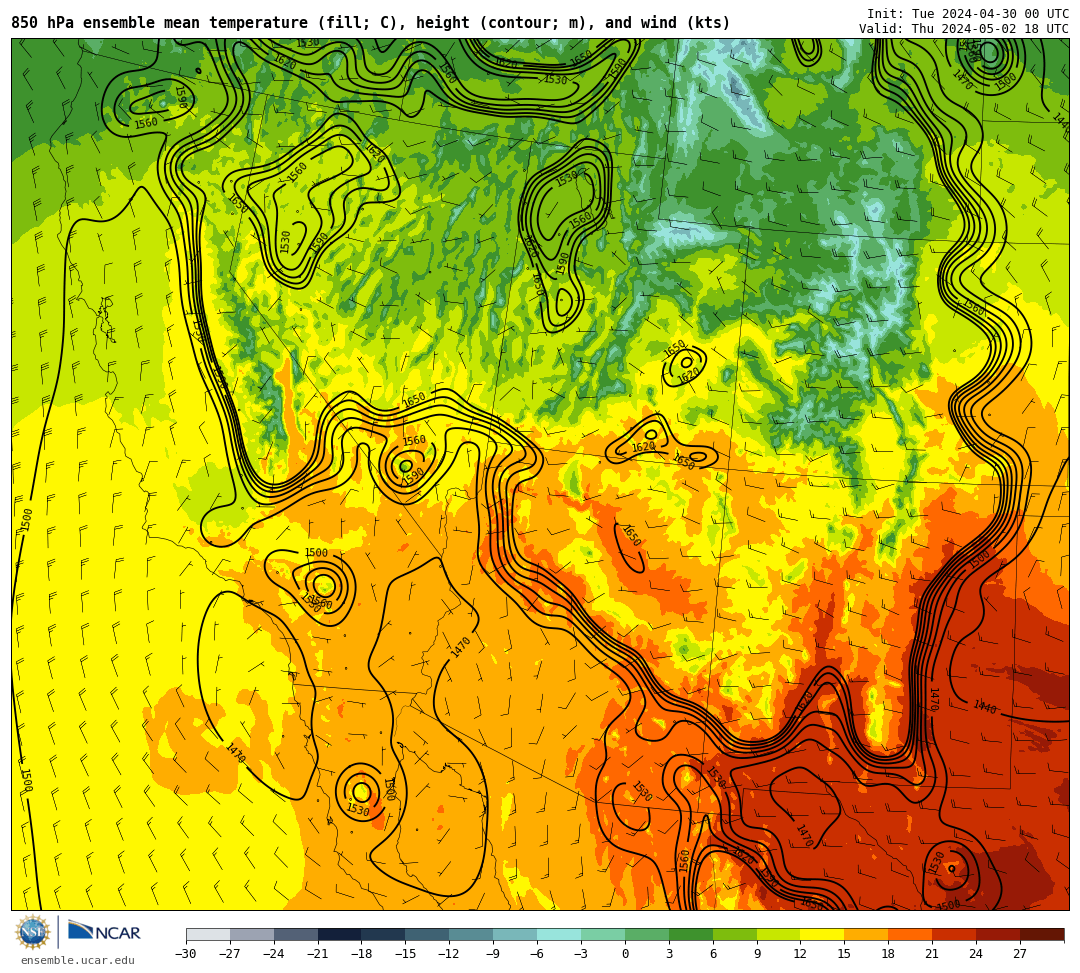Pick the red 21 to 24 colorbar segment

[x=954, y=934]
